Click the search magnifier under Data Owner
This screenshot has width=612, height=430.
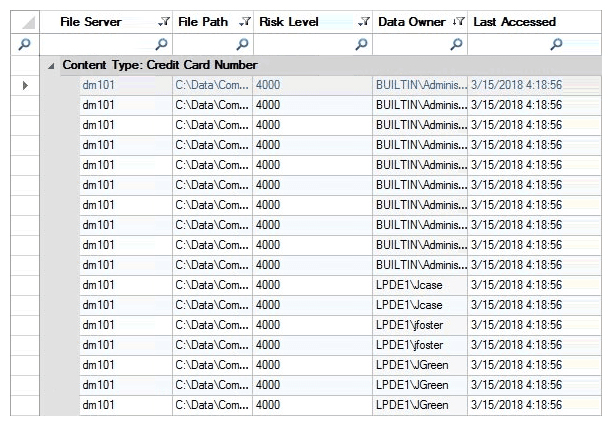(x=456, y=44)
